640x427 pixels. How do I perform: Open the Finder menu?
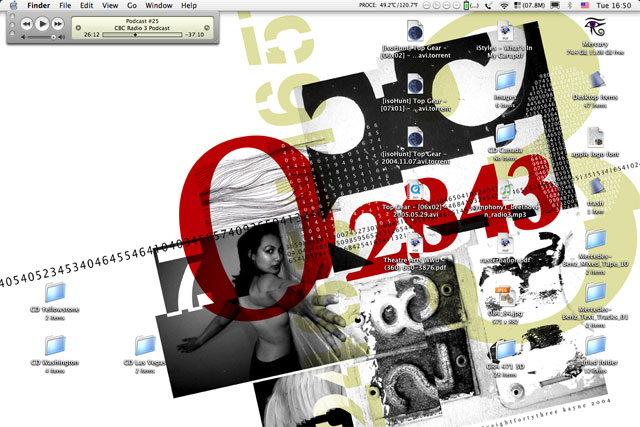(39, 5)
